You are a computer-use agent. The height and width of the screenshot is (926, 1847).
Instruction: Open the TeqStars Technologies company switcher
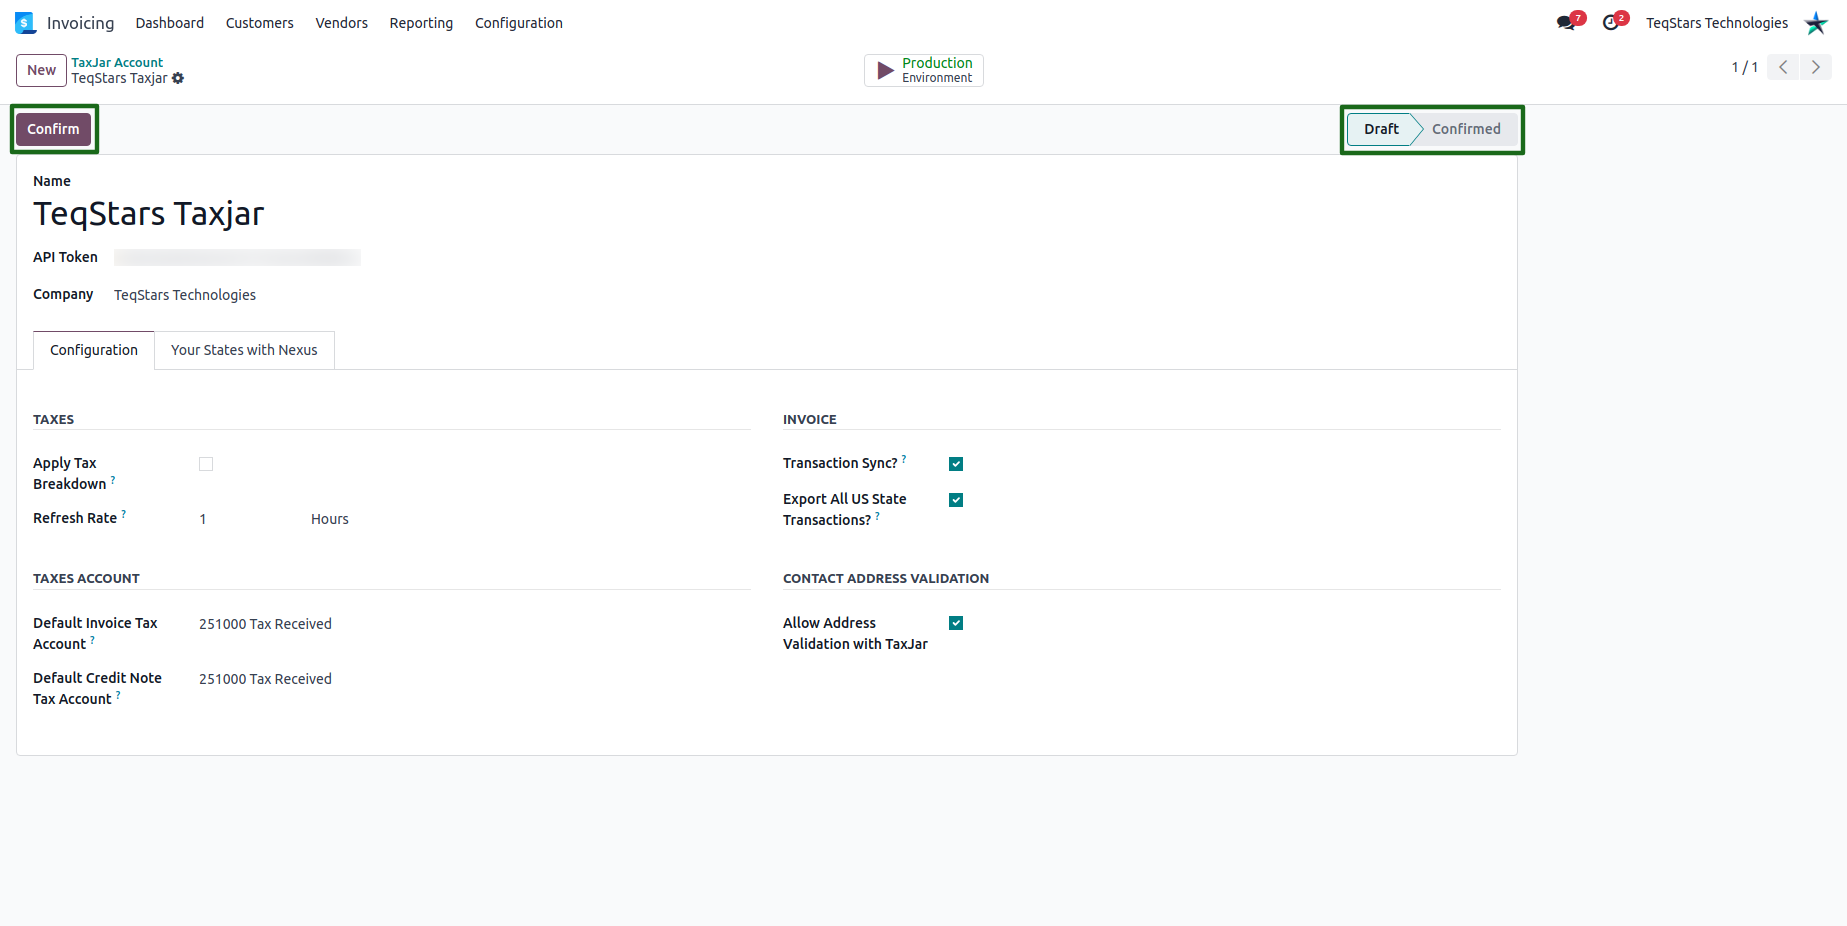point(1717,23)
